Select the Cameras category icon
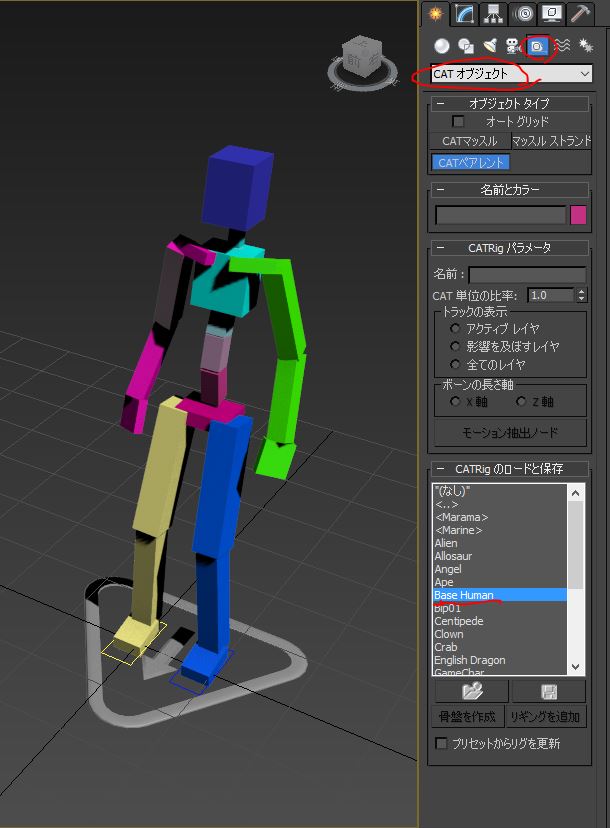Viewport: 610px width, 828px height. tap(514, 45)
